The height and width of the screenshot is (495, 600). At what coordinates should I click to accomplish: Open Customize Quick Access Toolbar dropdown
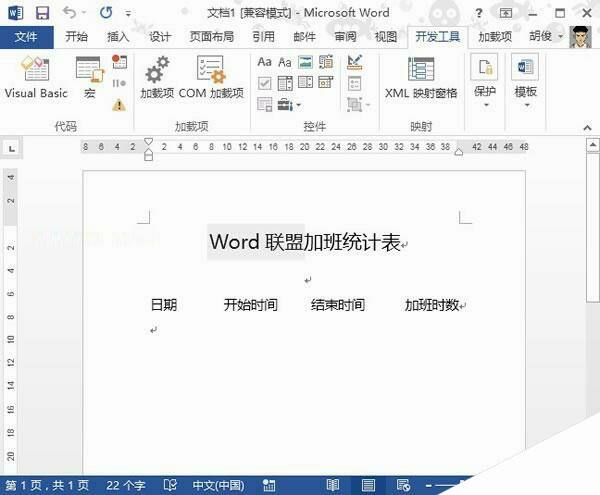click(128, 14)
